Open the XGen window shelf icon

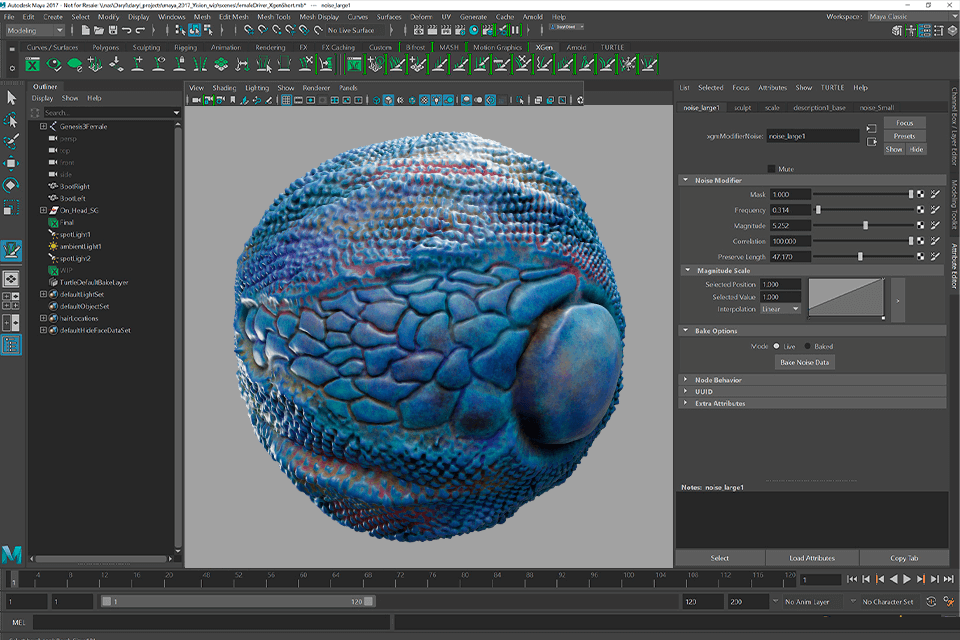(x=32, y=64)
